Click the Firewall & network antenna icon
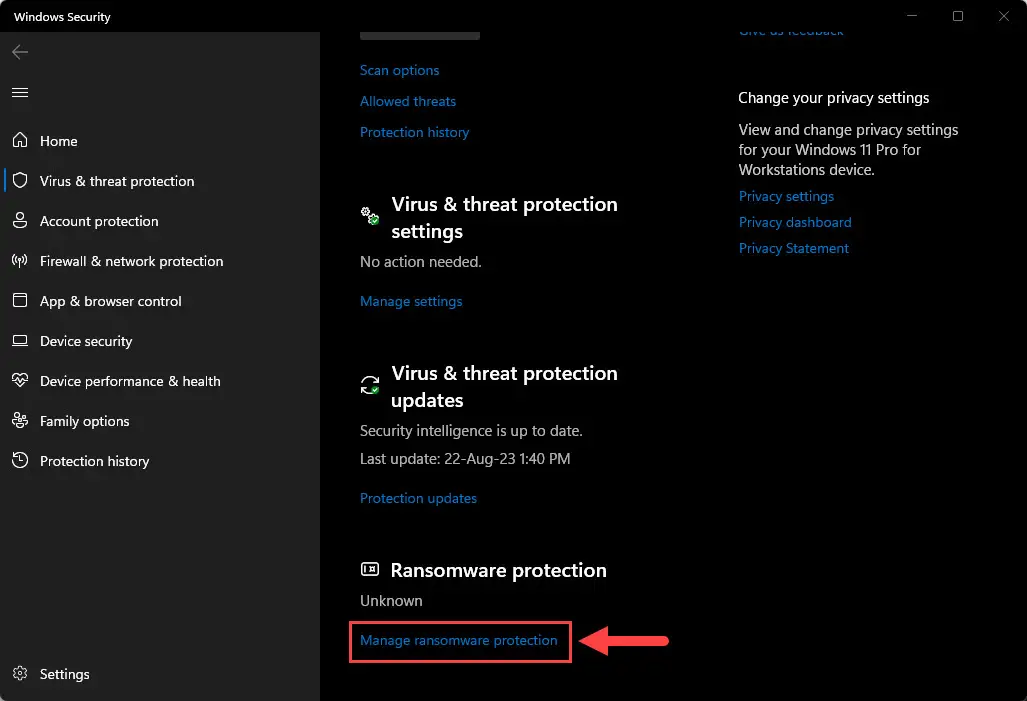 click(x=20, y=261)
